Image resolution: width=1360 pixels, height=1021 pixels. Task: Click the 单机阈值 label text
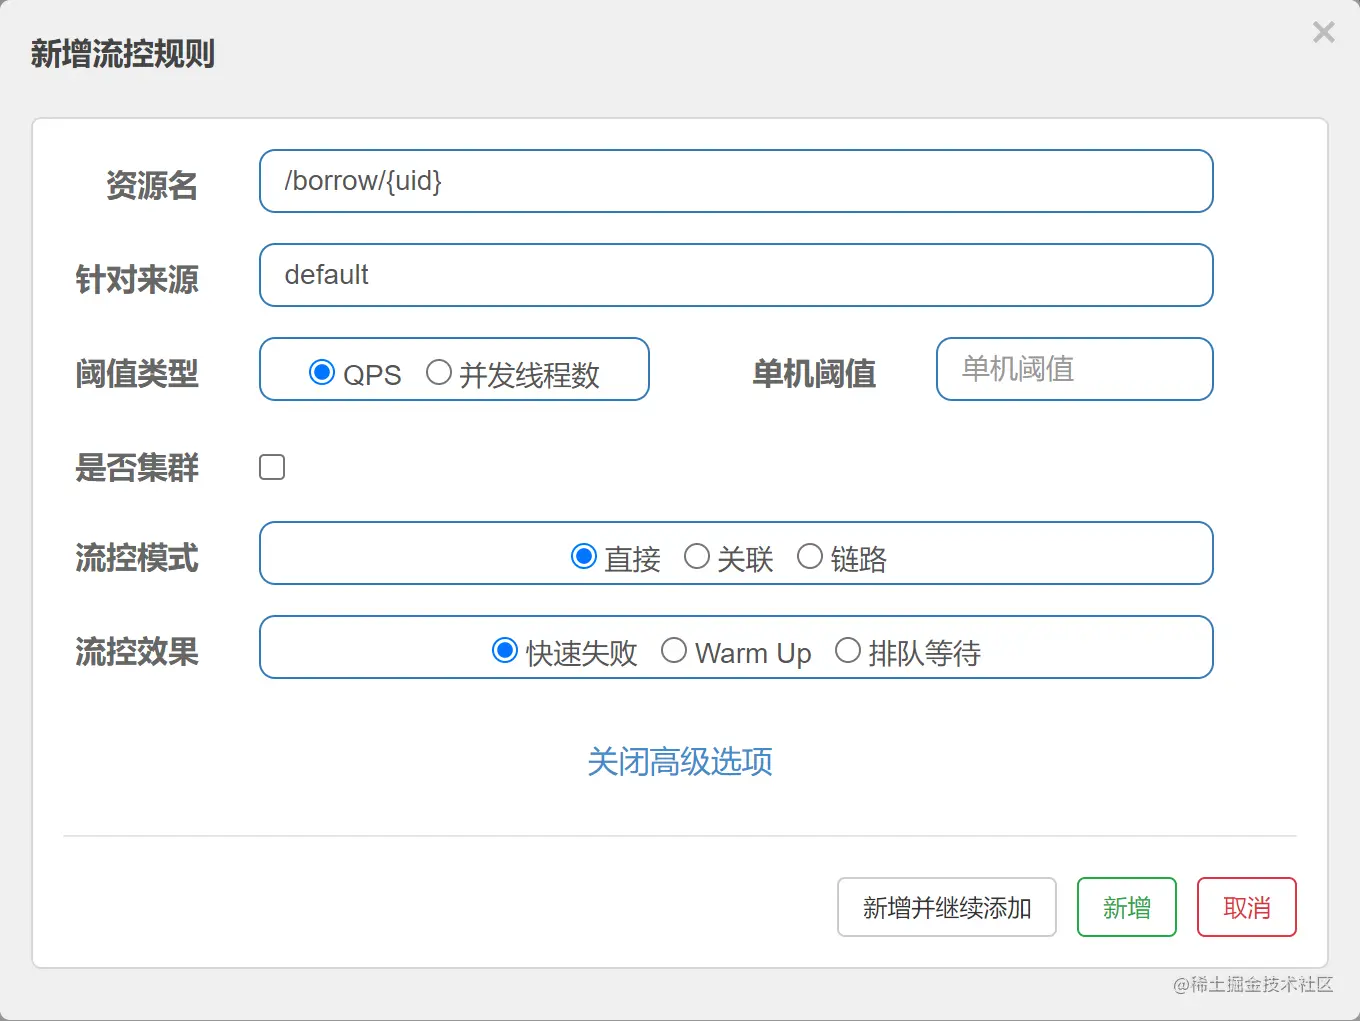click(814, 373)
